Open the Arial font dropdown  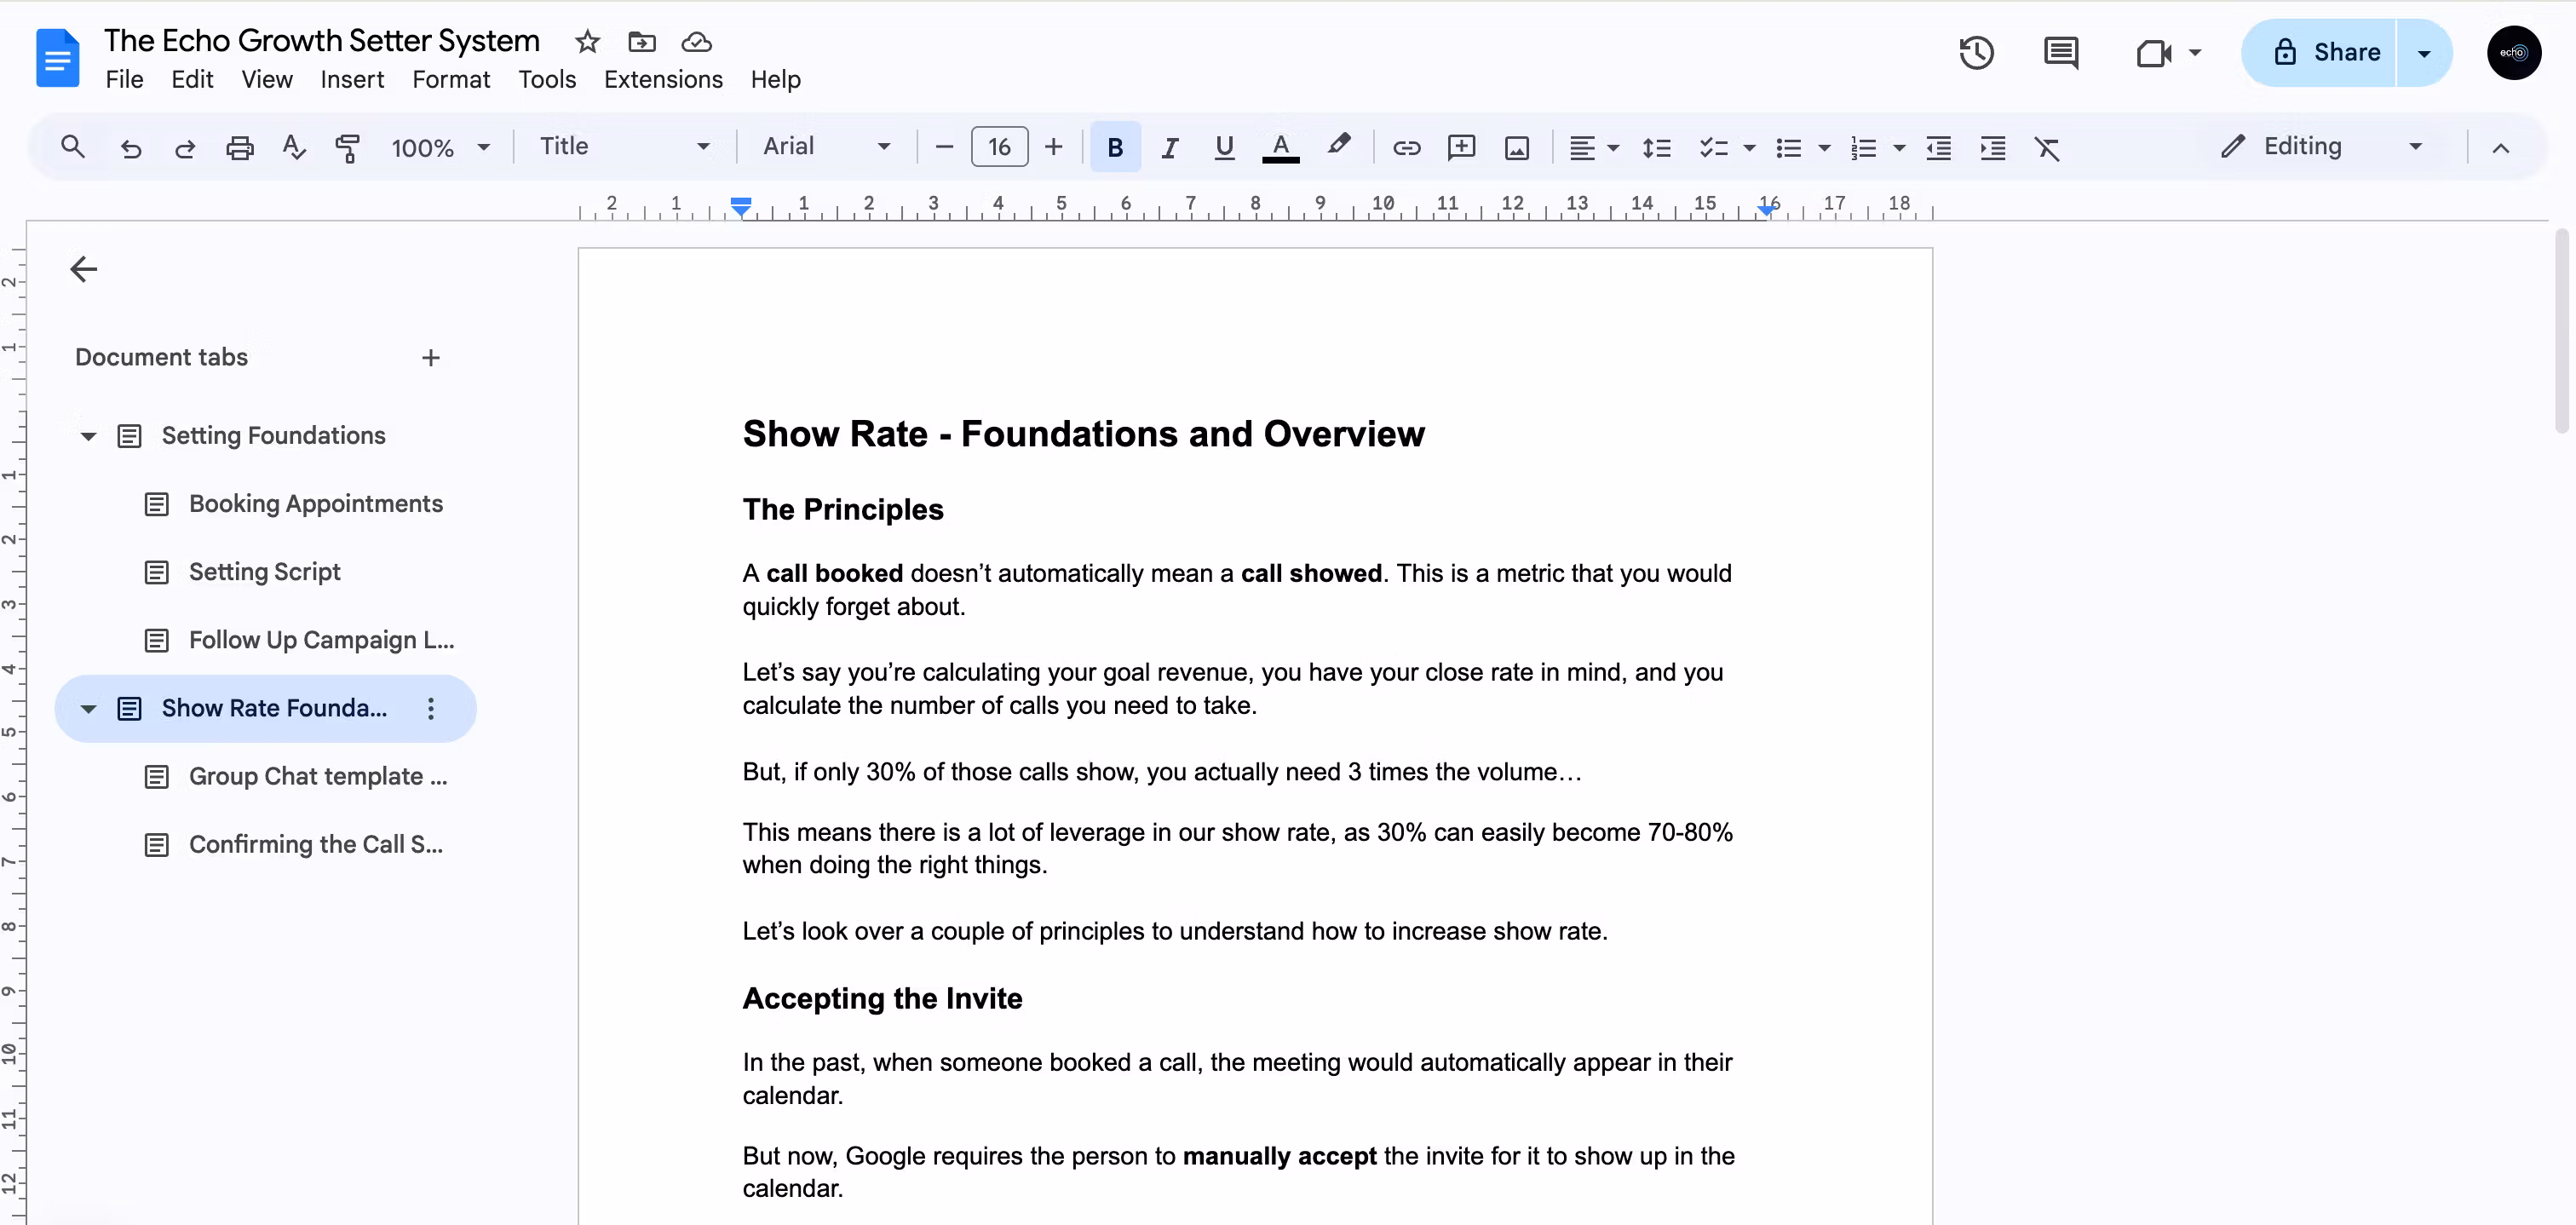tap(825, 147)
